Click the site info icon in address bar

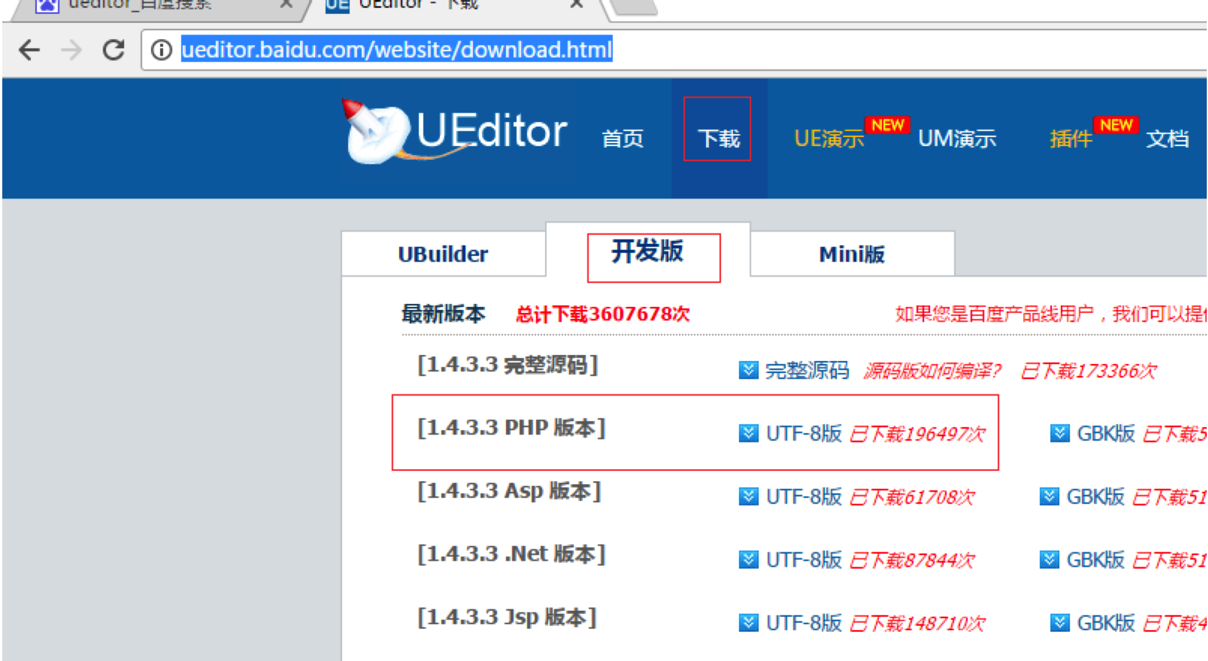(162, 50)
